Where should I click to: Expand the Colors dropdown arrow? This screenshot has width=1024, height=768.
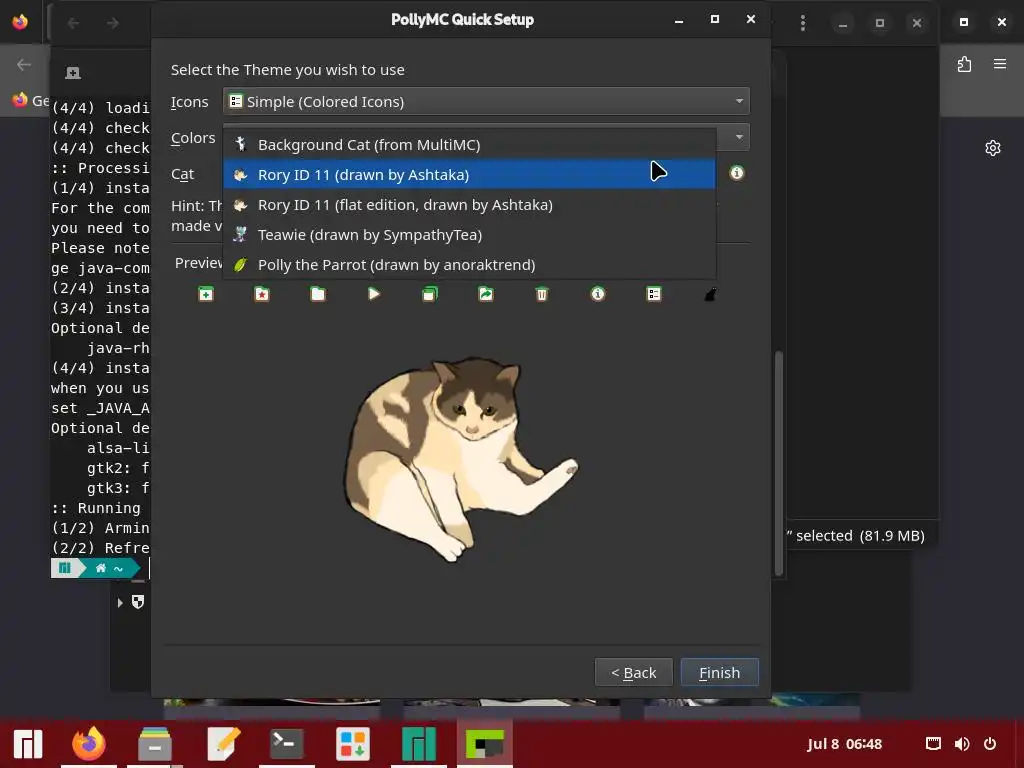[739, 137]
